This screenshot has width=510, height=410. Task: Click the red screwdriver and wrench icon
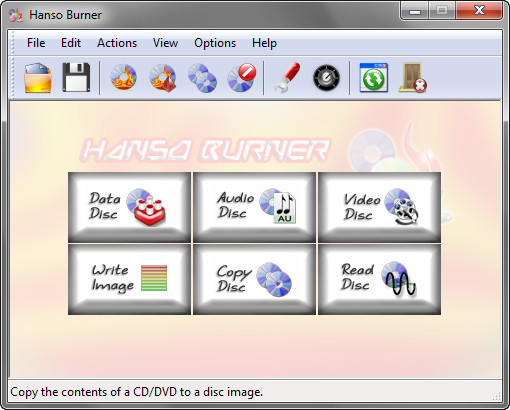point(287,77)
